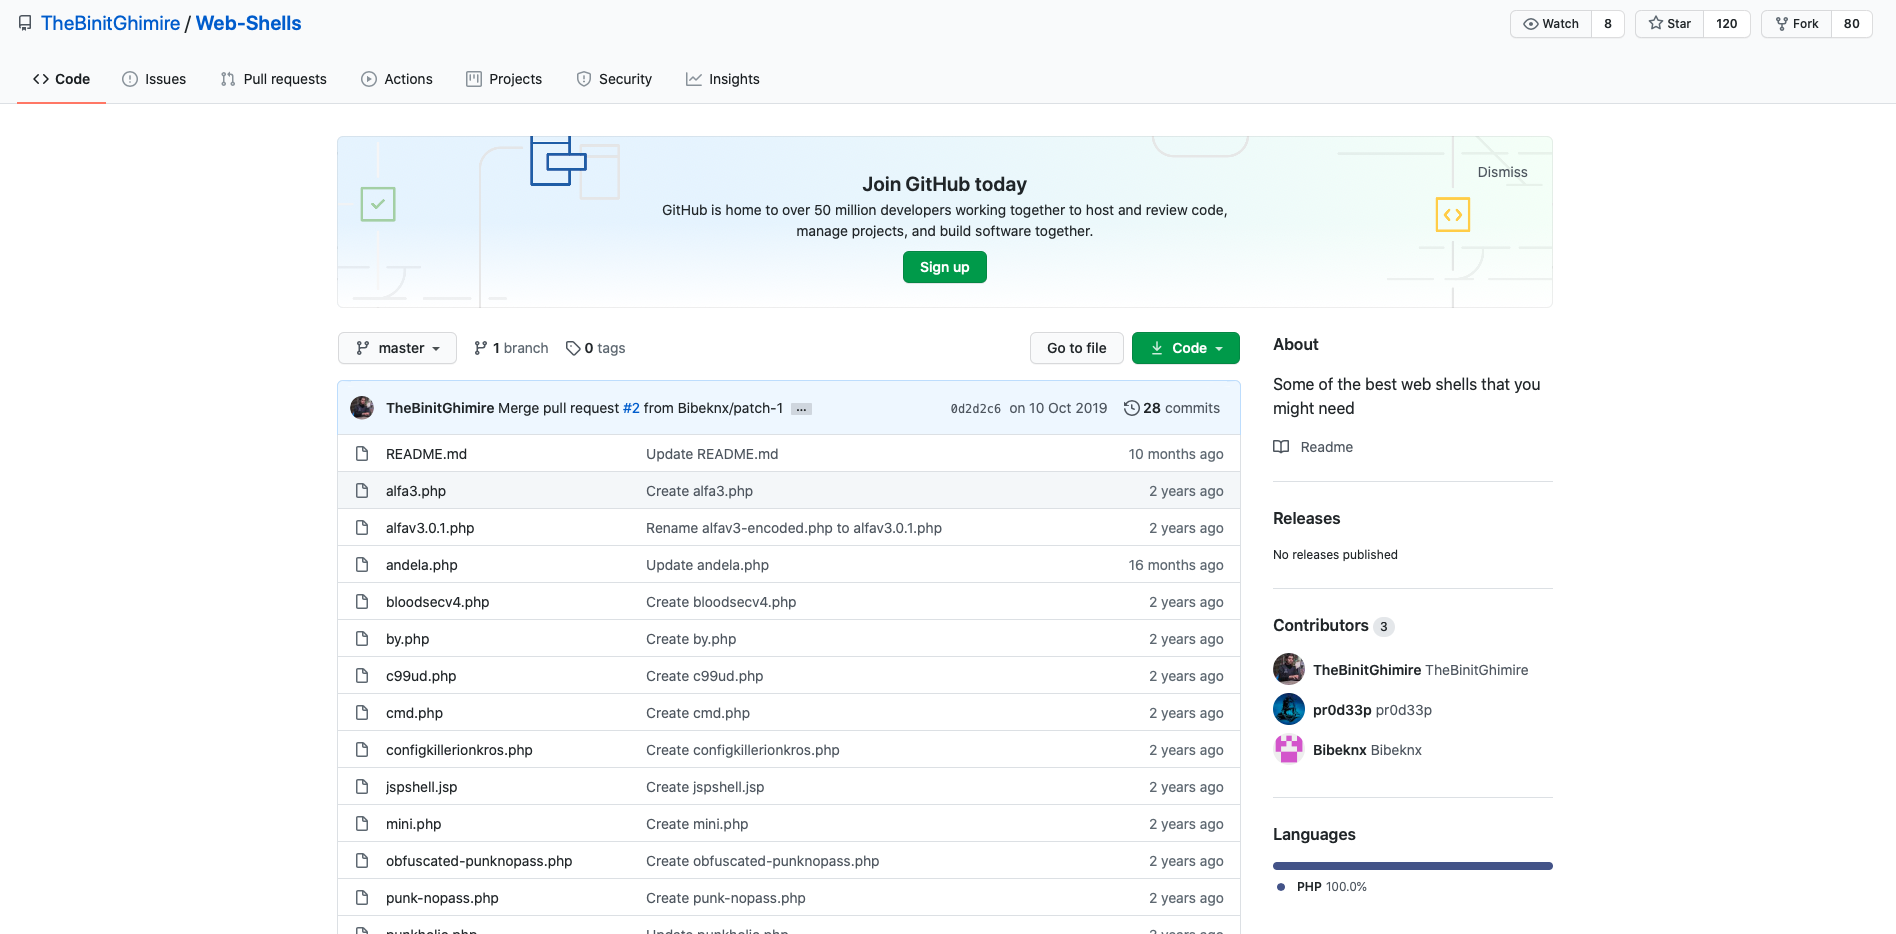Click the file icon next to alfav3.0.1.php
The width and height of the screenshot is (1896, 934).
click(x=362, y=527)
